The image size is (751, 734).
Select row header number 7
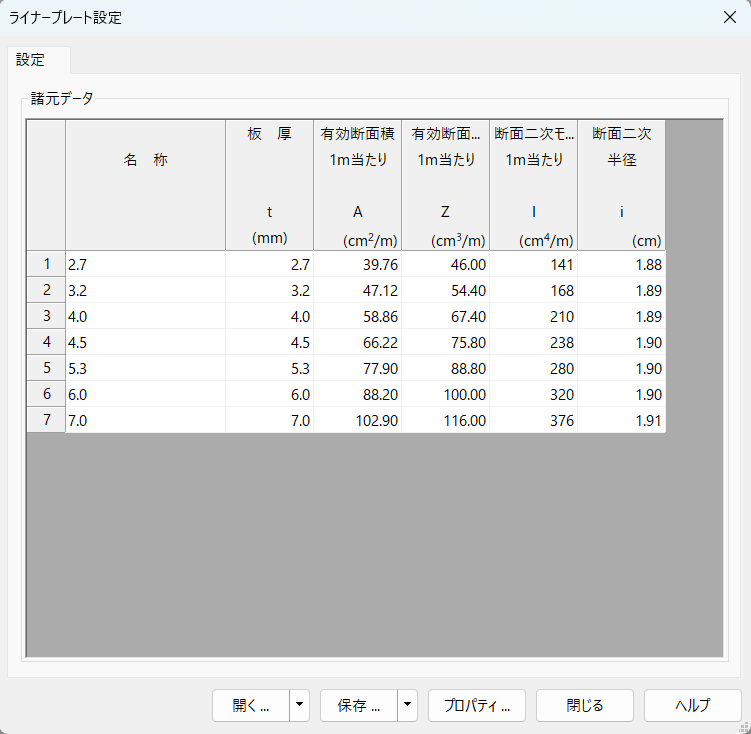pos(46,420)
